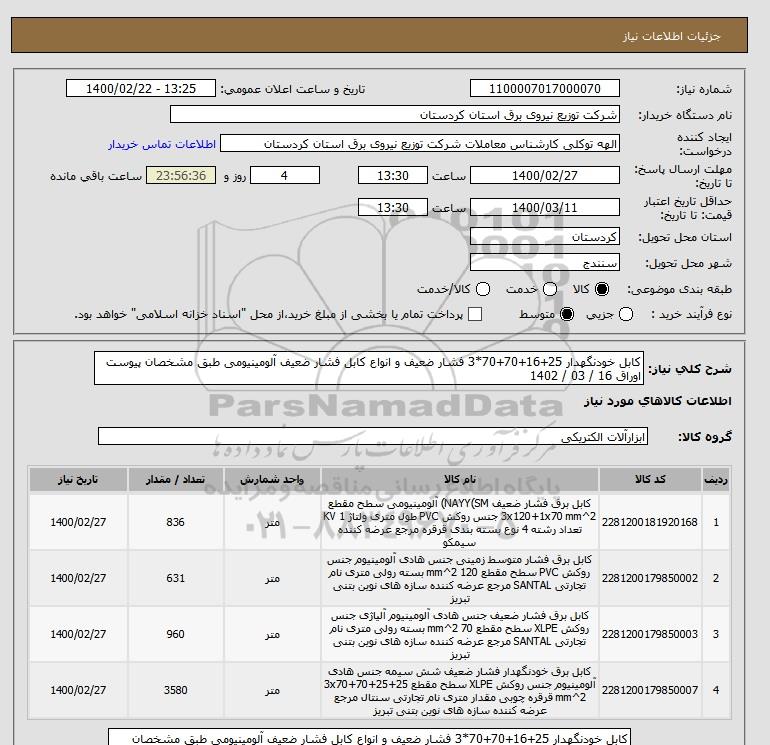
Task: Click the countdown timer 23:56:36
Action: [181, 175]
